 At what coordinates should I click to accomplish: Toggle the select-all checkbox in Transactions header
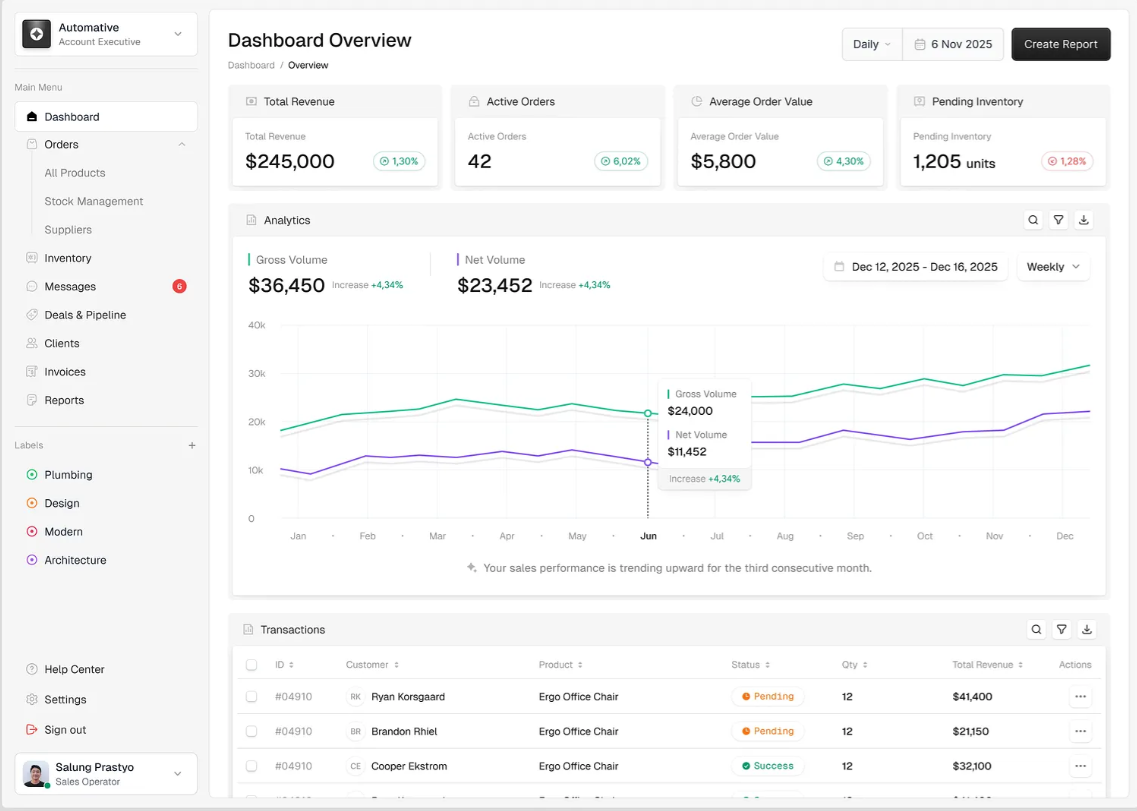point(252,664)
